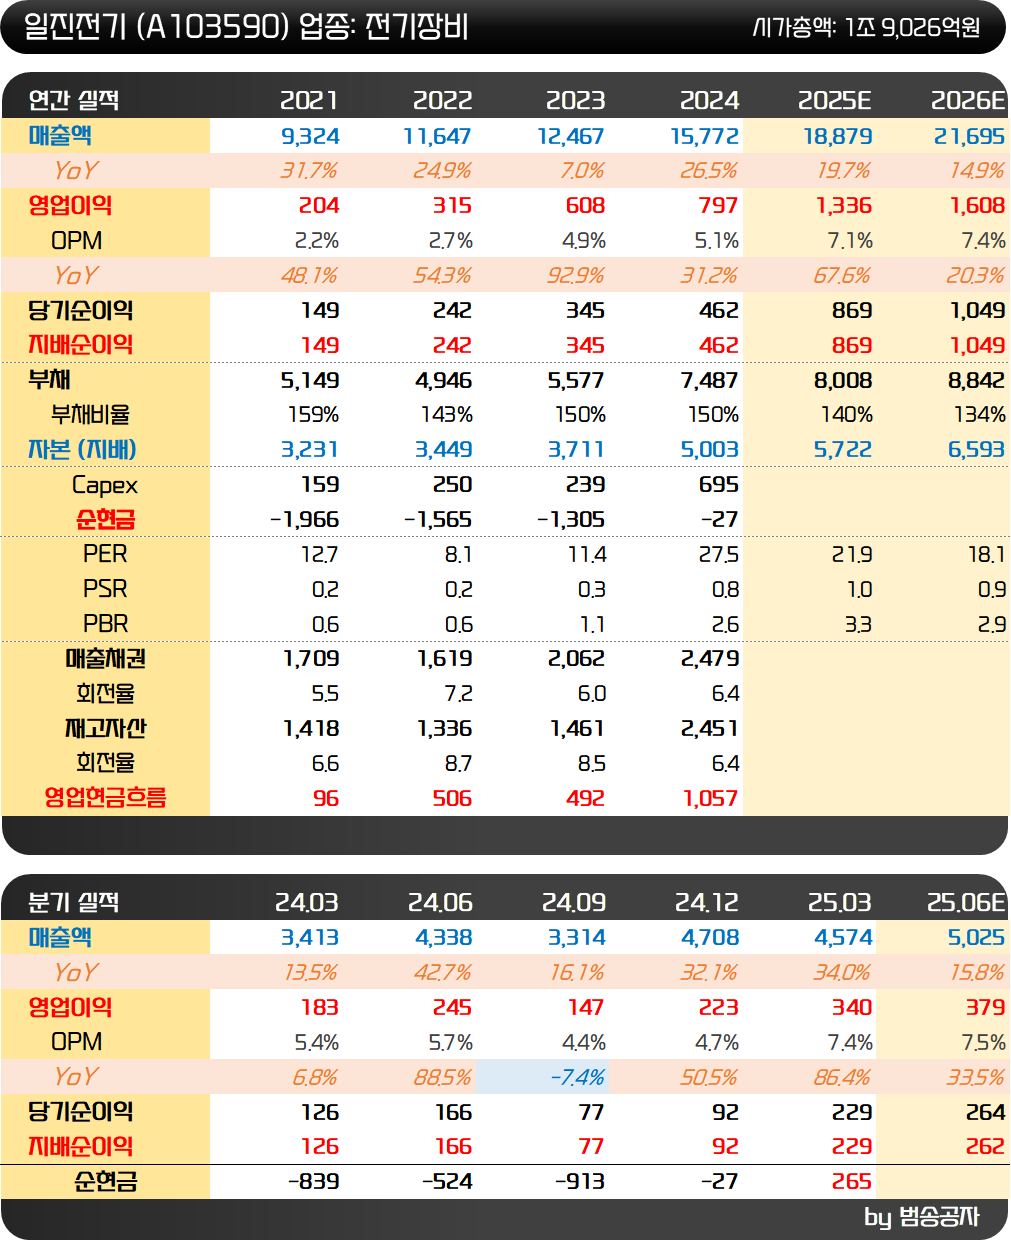The image size is (1011, 1240).
Task: Click annual 매출액 value 9,324
Action: tap(310, 136)
